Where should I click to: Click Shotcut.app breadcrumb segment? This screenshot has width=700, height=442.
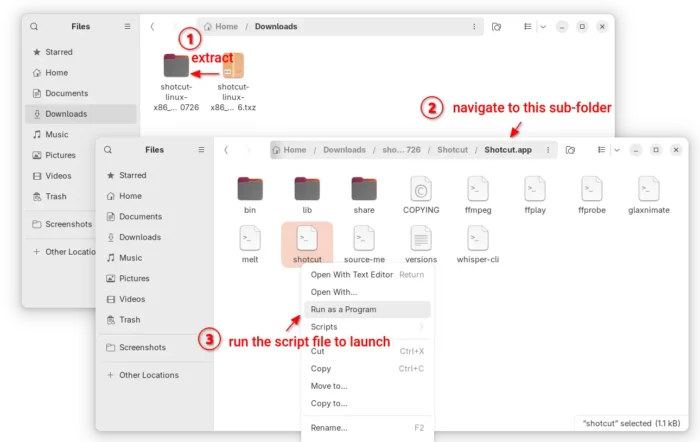coord(508,150)
